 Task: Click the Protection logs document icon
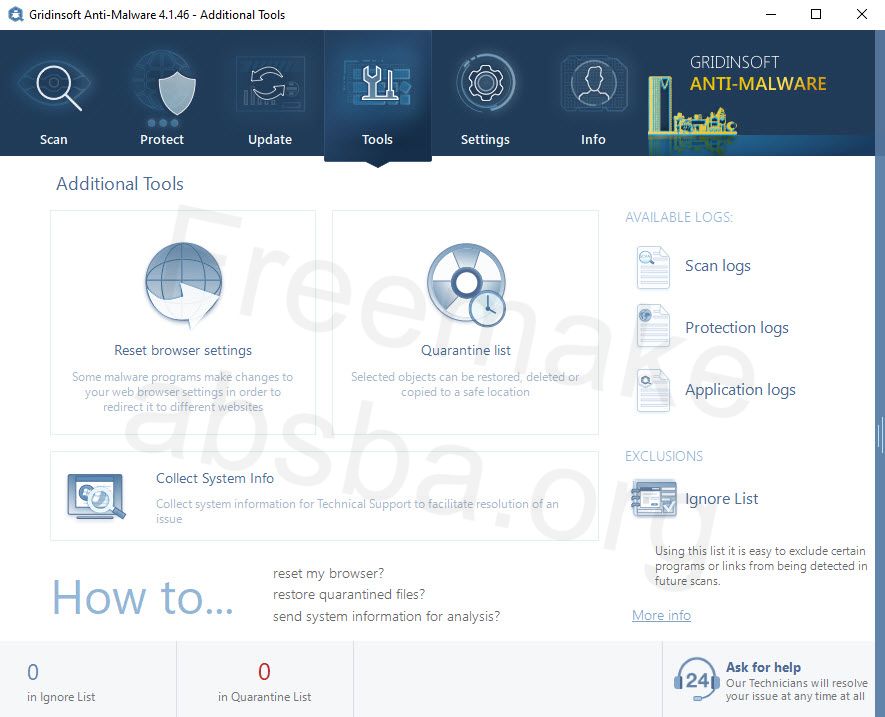[653, 326]
